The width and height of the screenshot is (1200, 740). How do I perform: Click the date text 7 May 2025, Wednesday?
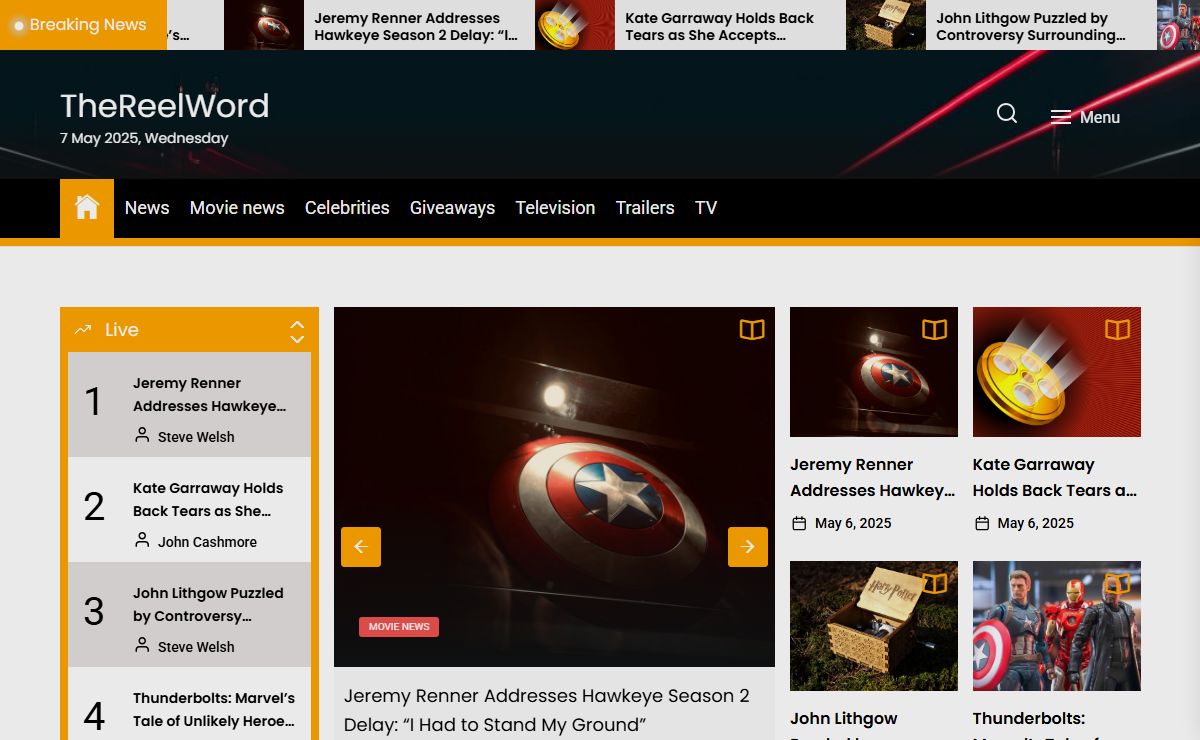coord(144,138)
